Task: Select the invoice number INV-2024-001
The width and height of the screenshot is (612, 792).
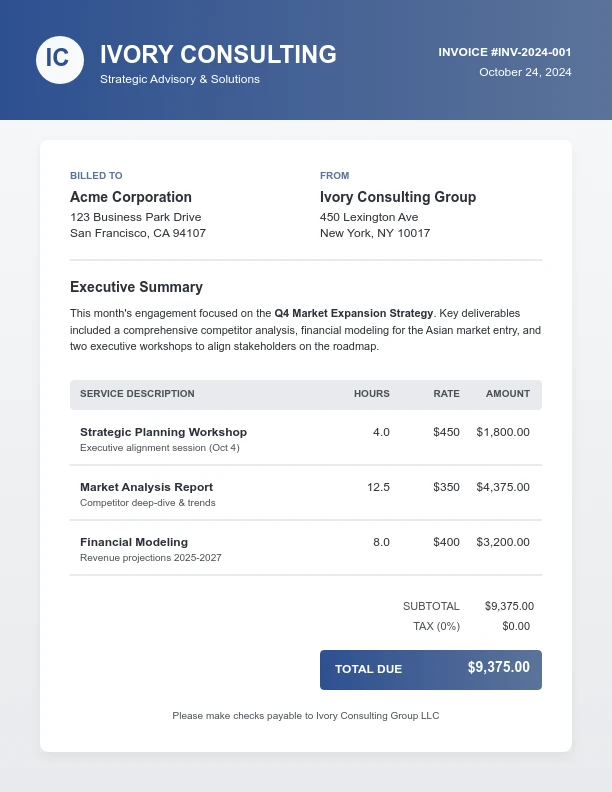Action: [505, 52]
